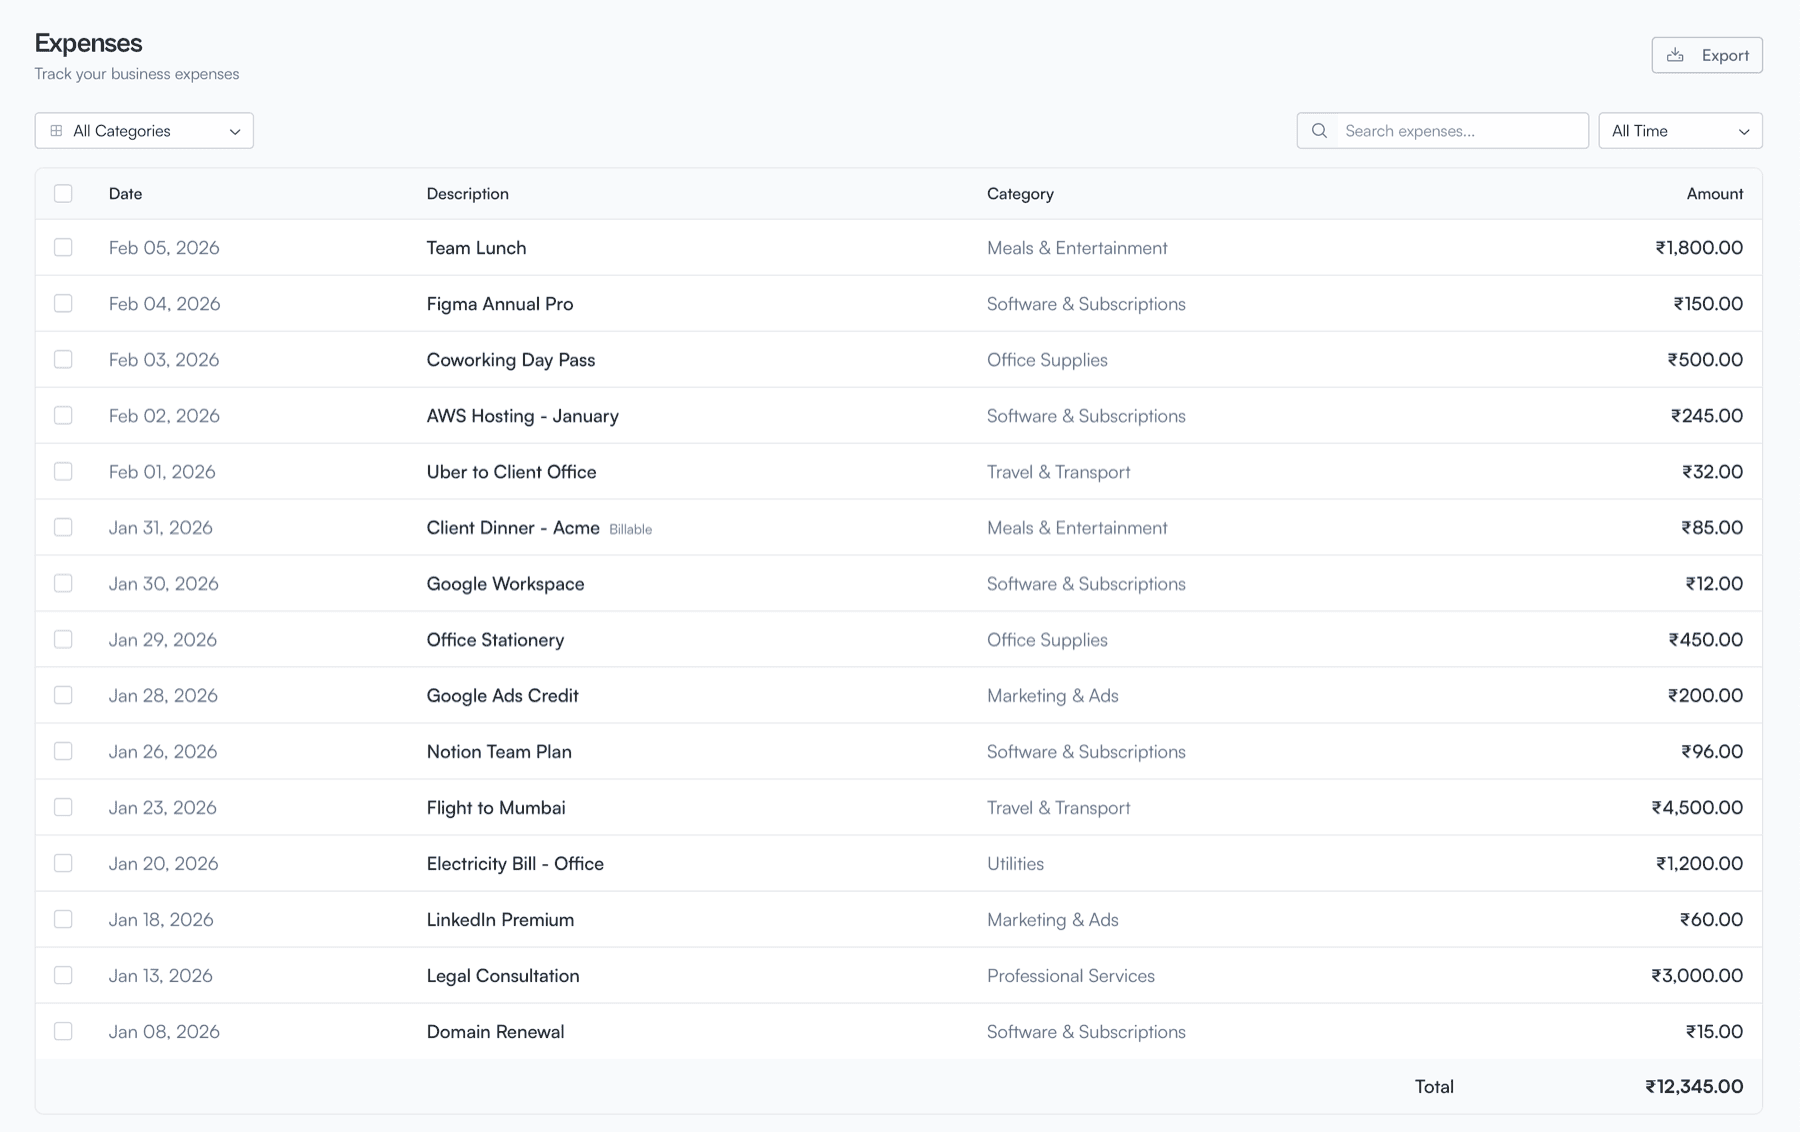
Task: Check the Team Lunch expense row
Action: [63, 247]
